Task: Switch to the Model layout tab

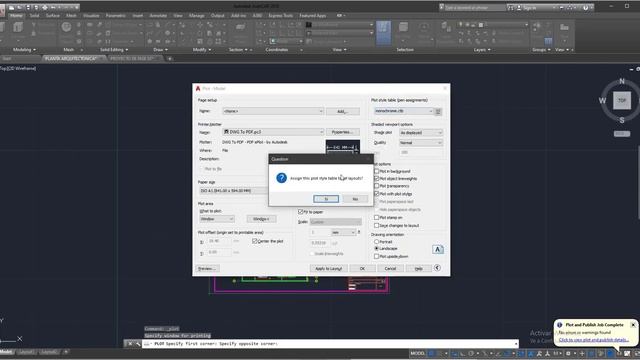Action: [6, 352]
